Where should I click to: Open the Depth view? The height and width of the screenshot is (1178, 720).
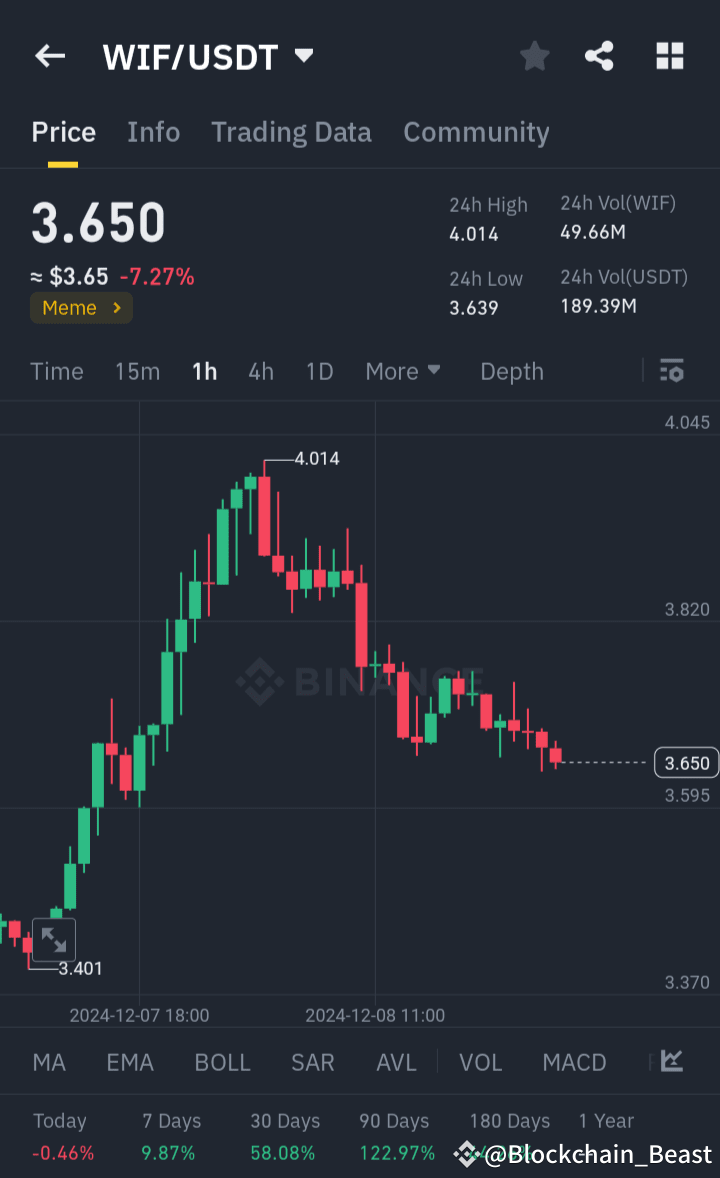pos(511,371)
